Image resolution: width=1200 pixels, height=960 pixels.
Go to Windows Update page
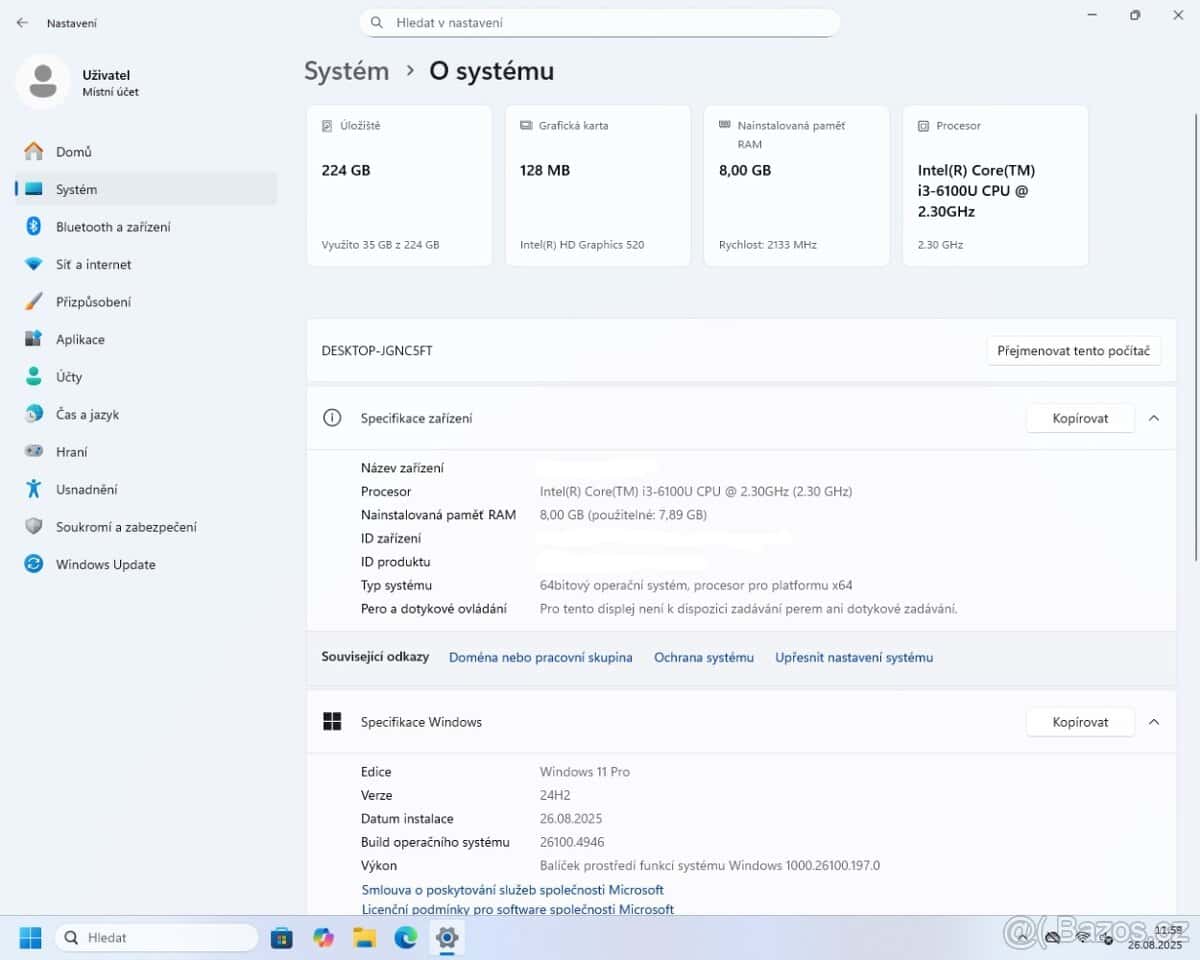[x=105, y=564]
